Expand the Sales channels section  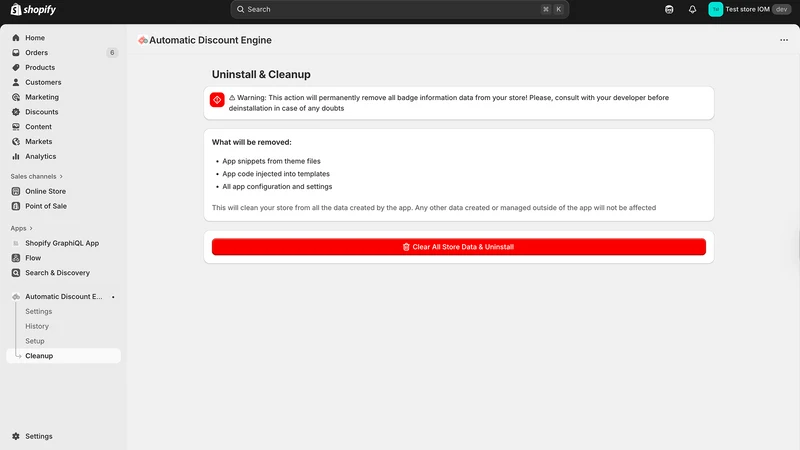[37, 177]
